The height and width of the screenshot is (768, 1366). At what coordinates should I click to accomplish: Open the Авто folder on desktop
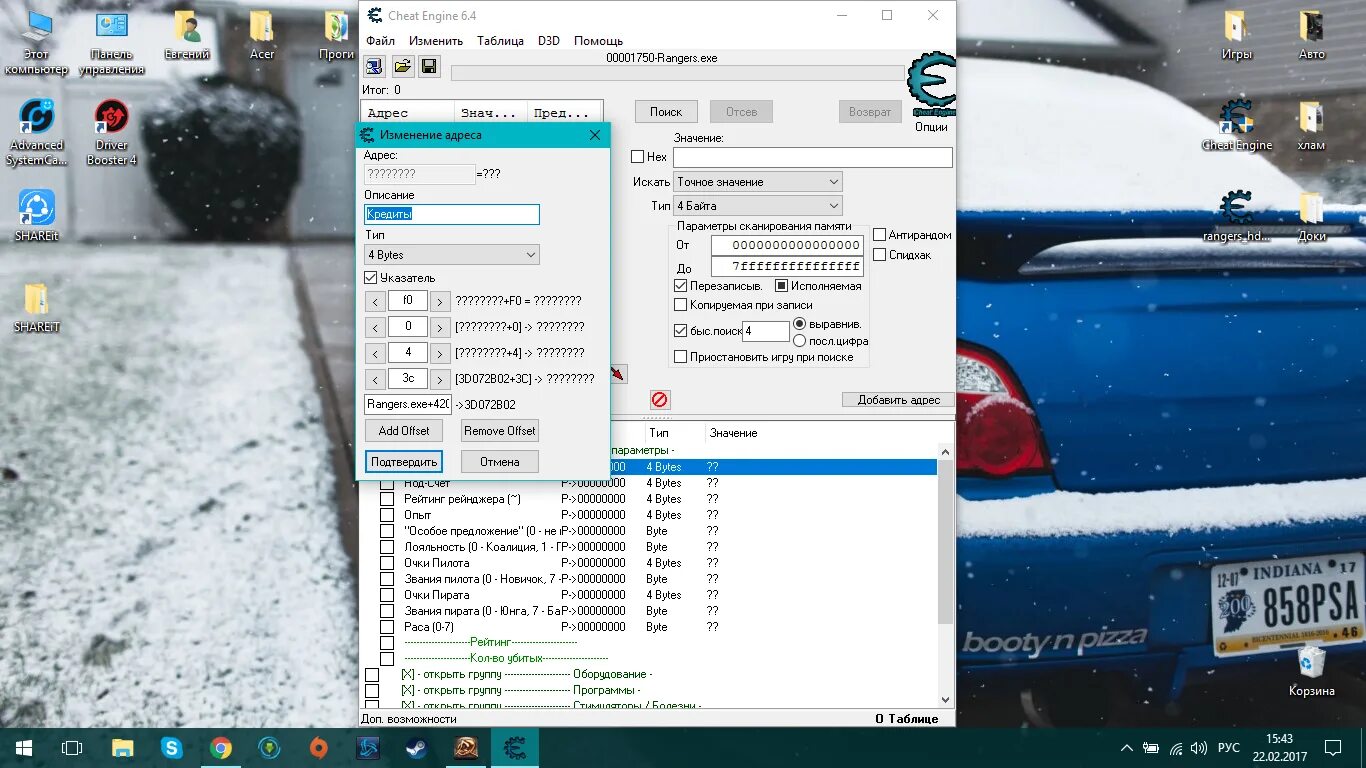click(x=1311, y=35)
